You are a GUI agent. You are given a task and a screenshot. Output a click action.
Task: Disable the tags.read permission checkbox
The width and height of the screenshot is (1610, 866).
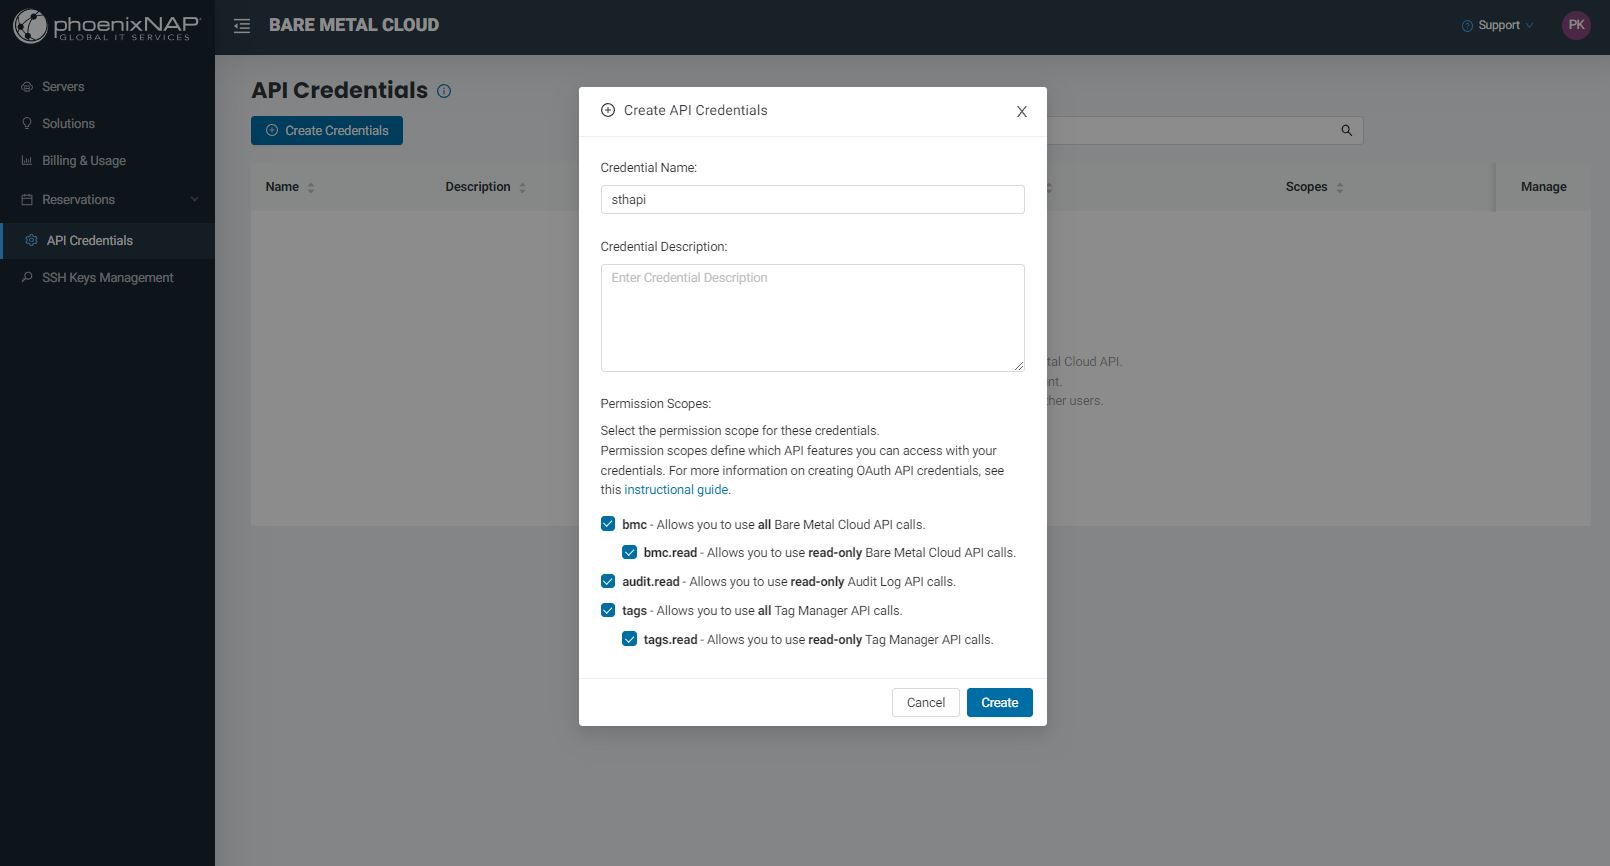[x=629, y=639]
